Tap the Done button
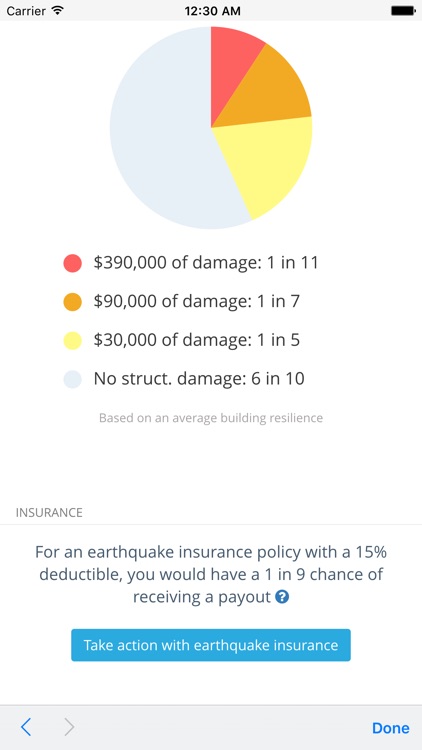This screenshot has width=422, height=750. [x=390, y=728]
